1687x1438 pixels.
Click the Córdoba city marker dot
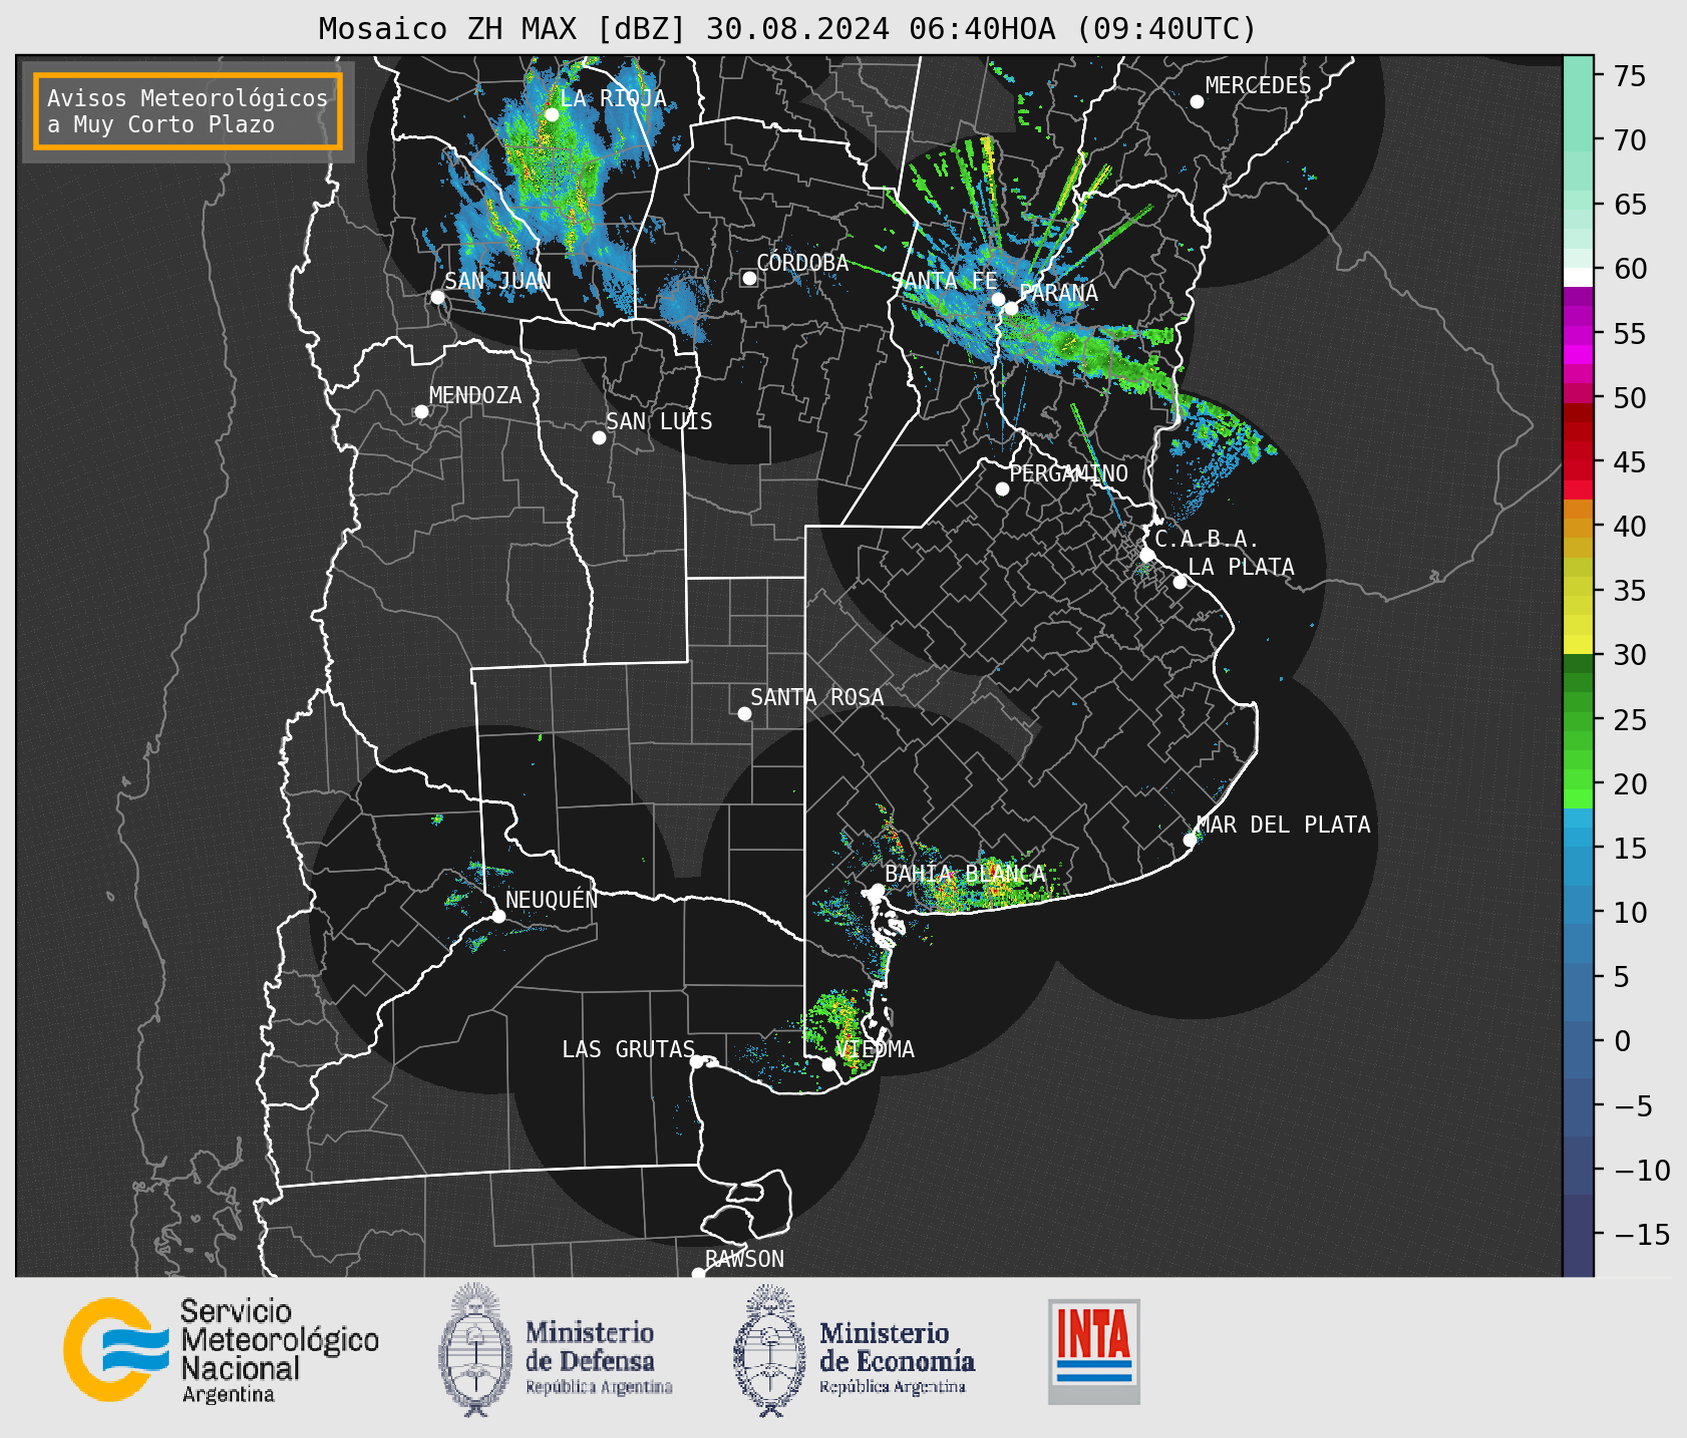pyautogui.click(x=749, y=278)
